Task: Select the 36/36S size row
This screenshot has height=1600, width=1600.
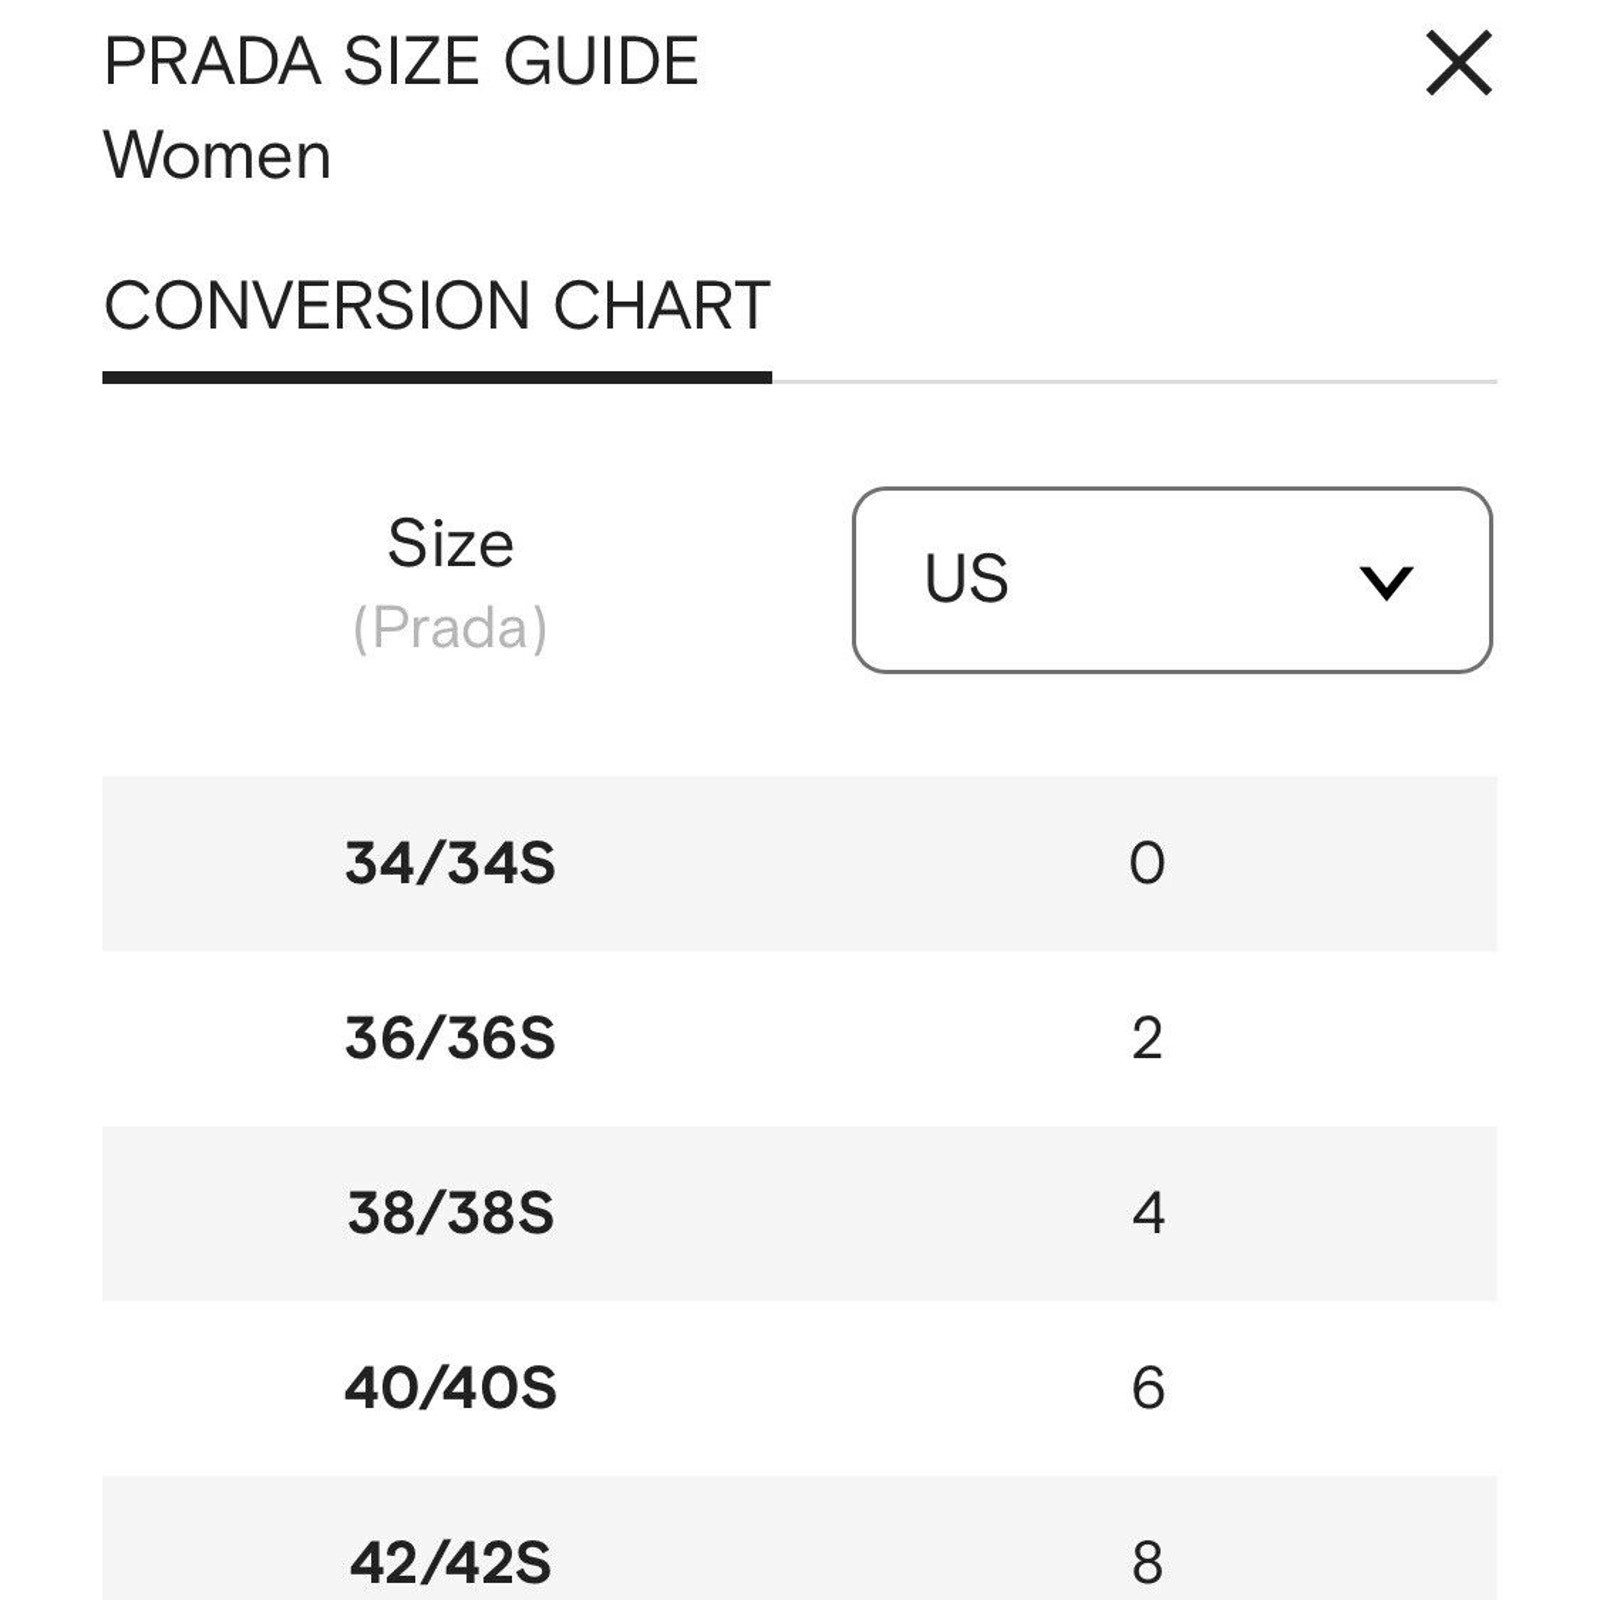Action: pyautogui.click(x=799, y=1038)
